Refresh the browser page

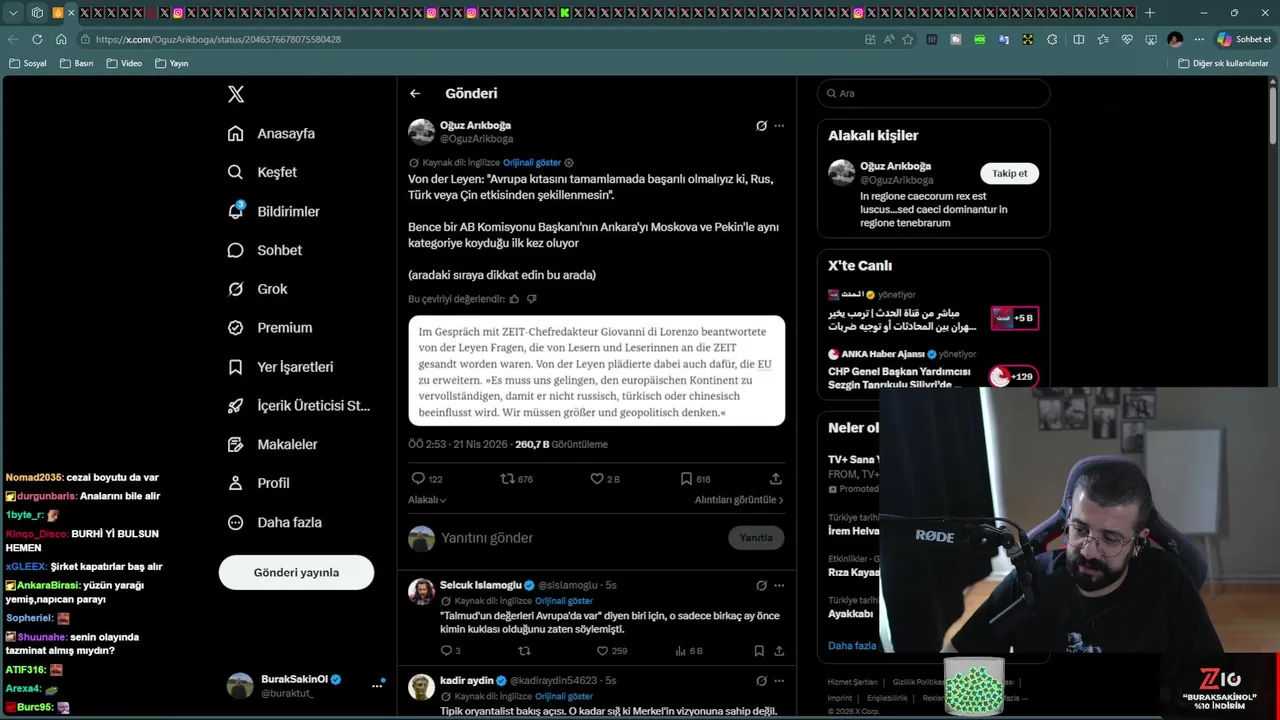tap(37, 39)
